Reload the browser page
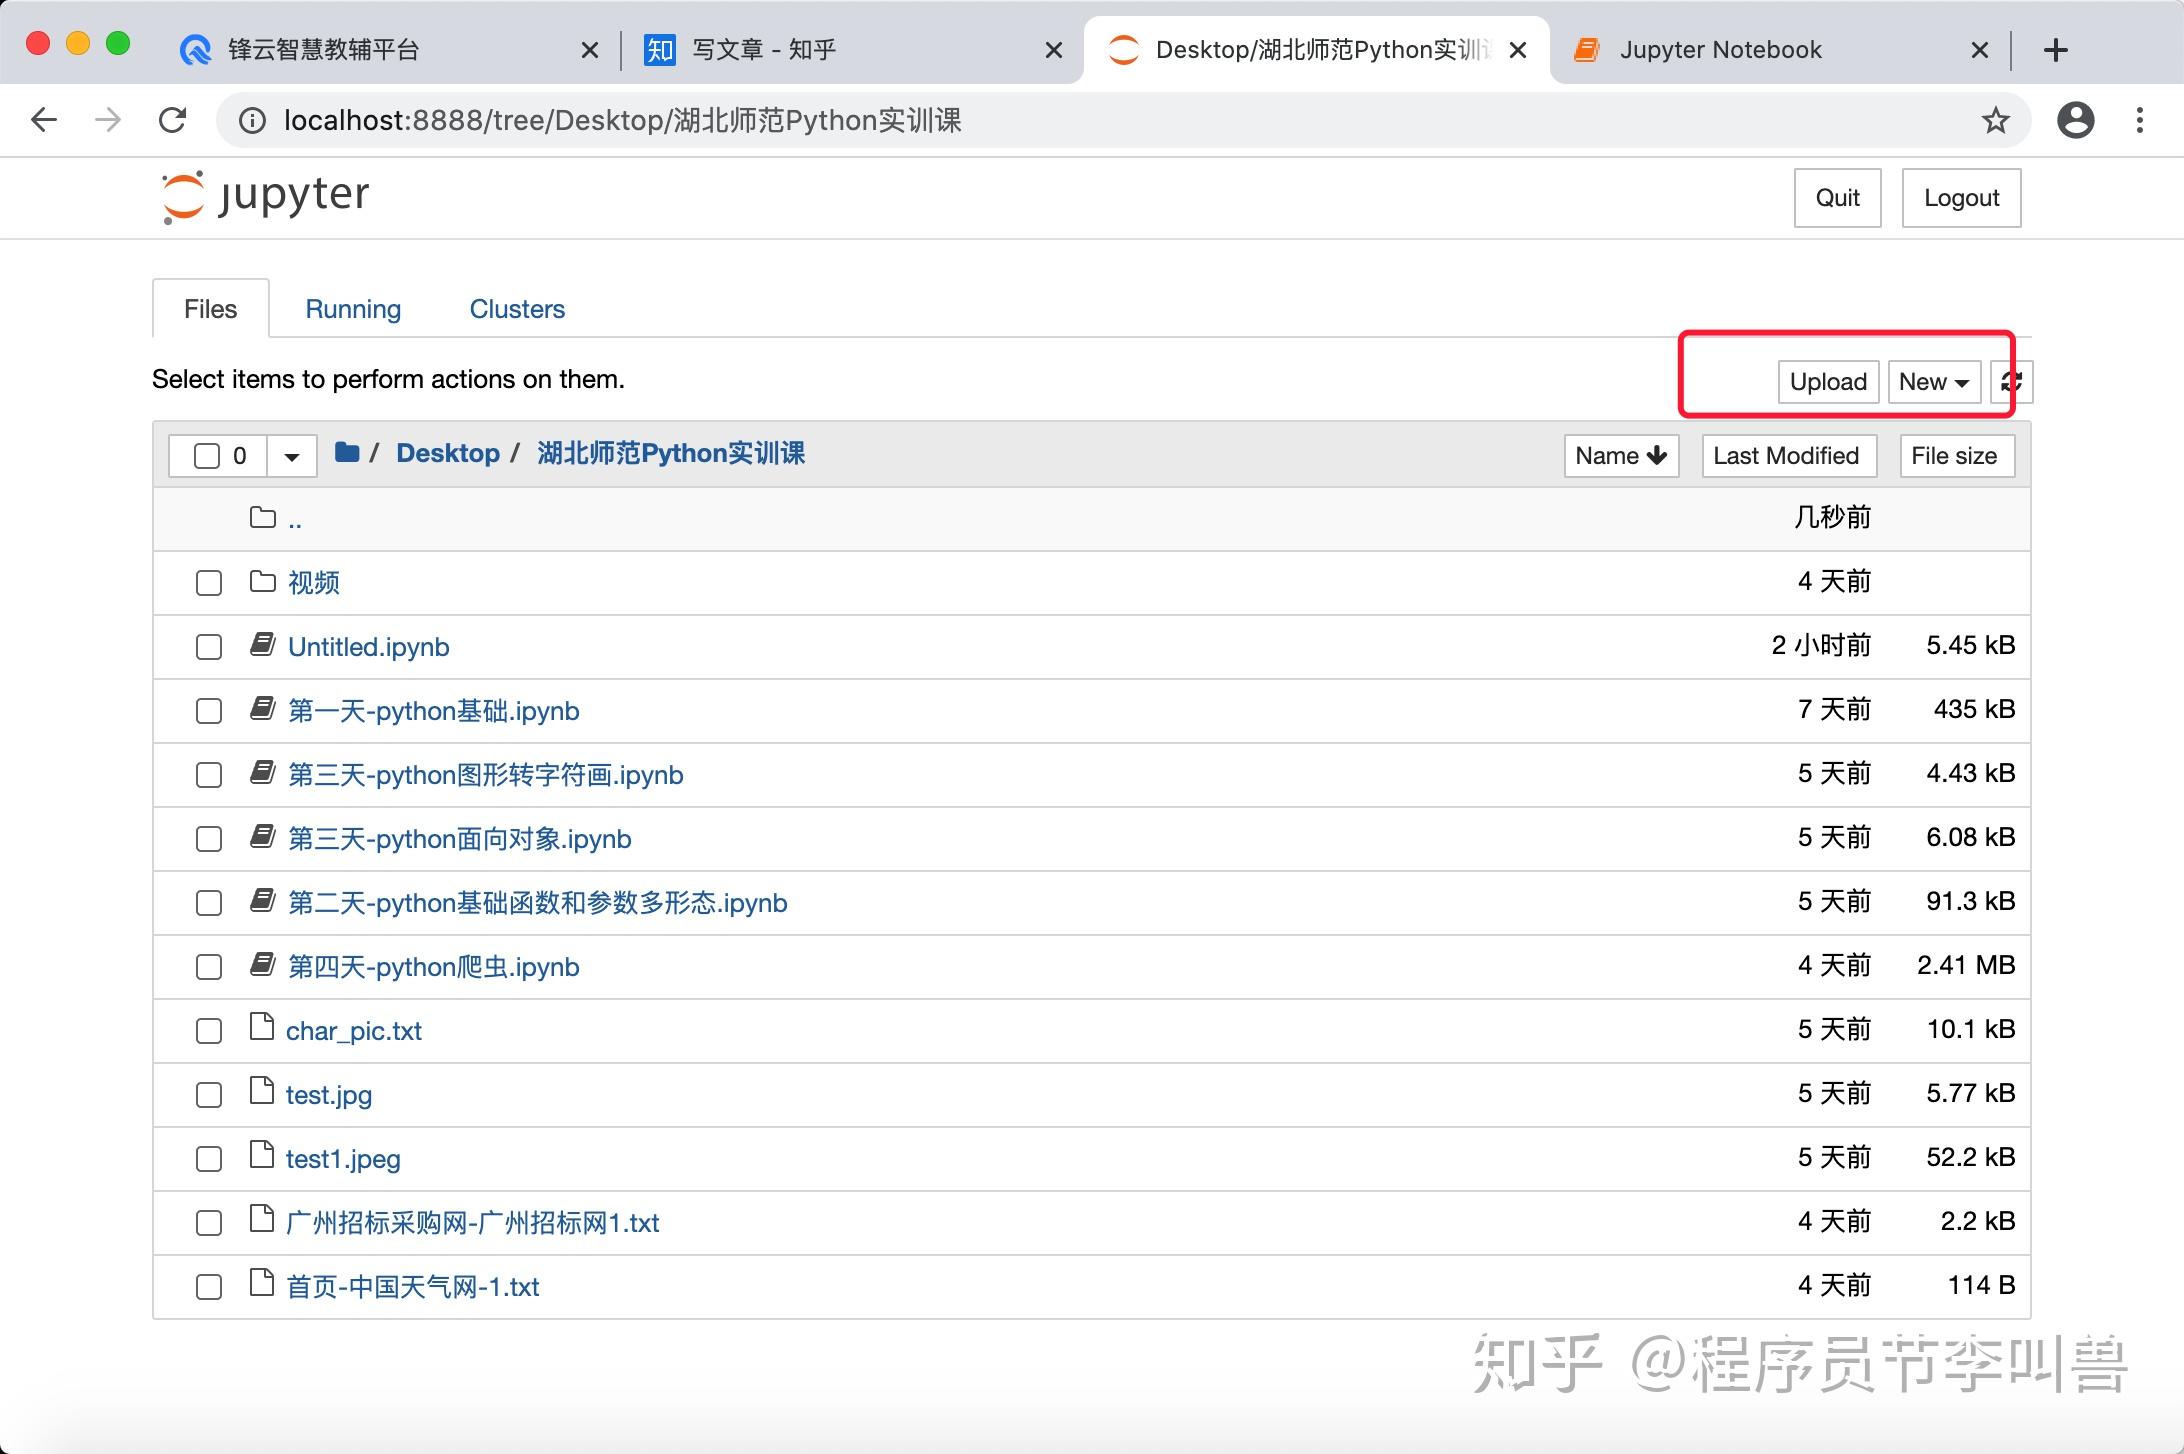The height and width of the screenshot is (1454, 2184). (x=173, y=121)
